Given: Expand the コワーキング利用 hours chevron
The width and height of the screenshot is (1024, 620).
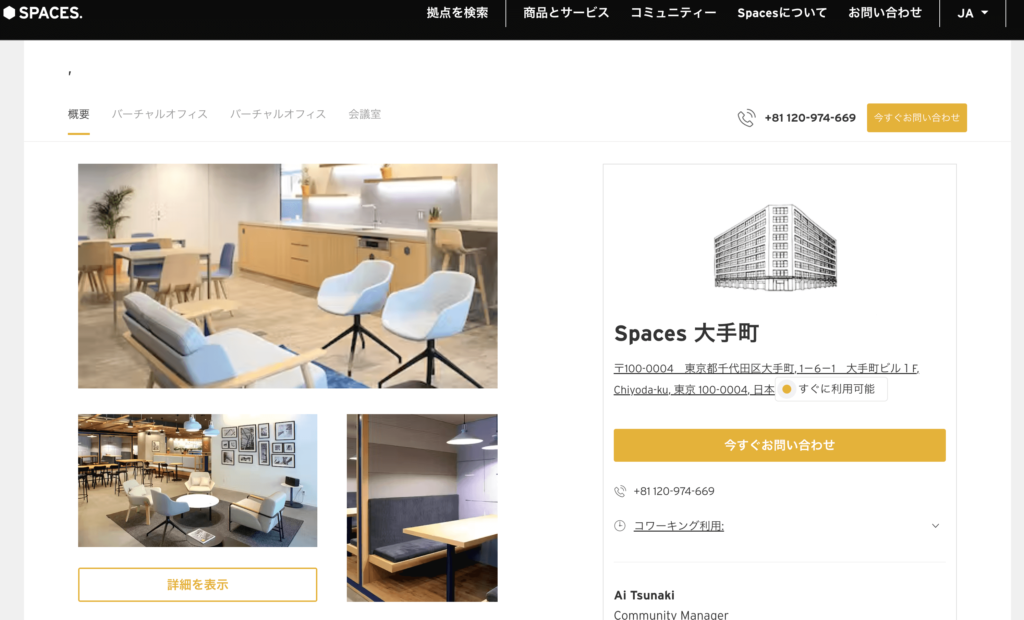Looking at the screenshot, I should [x=935, y=526].
